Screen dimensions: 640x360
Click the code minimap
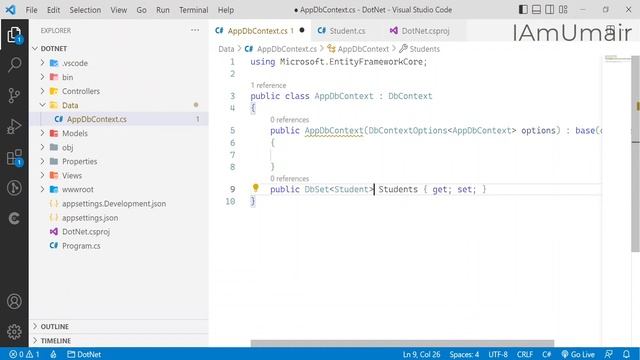(617, 58)
